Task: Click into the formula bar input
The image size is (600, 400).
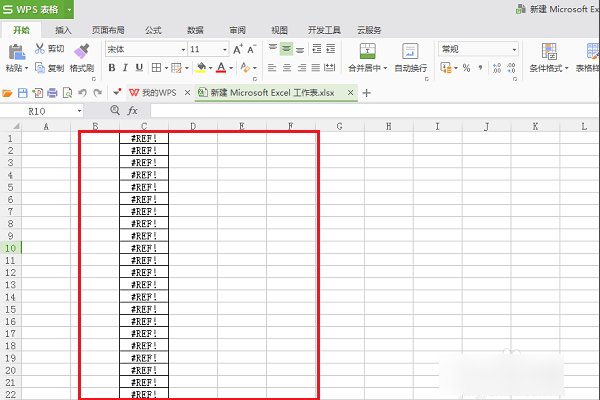Action: coord(375,111)
